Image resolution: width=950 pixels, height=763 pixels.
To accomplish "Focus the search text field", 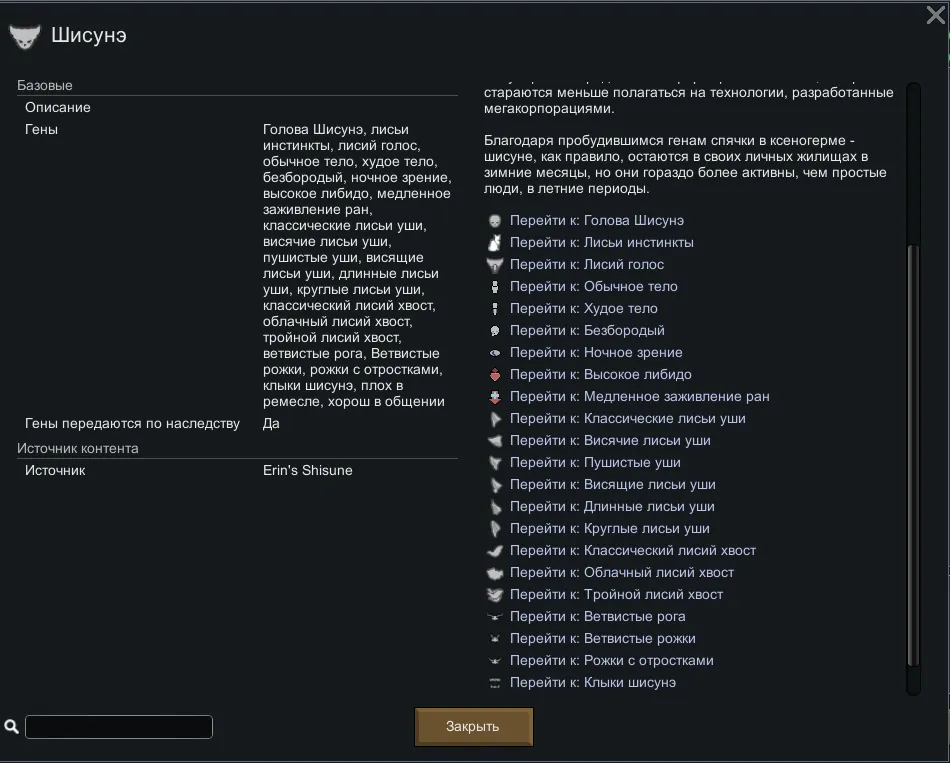I will 119,727.
